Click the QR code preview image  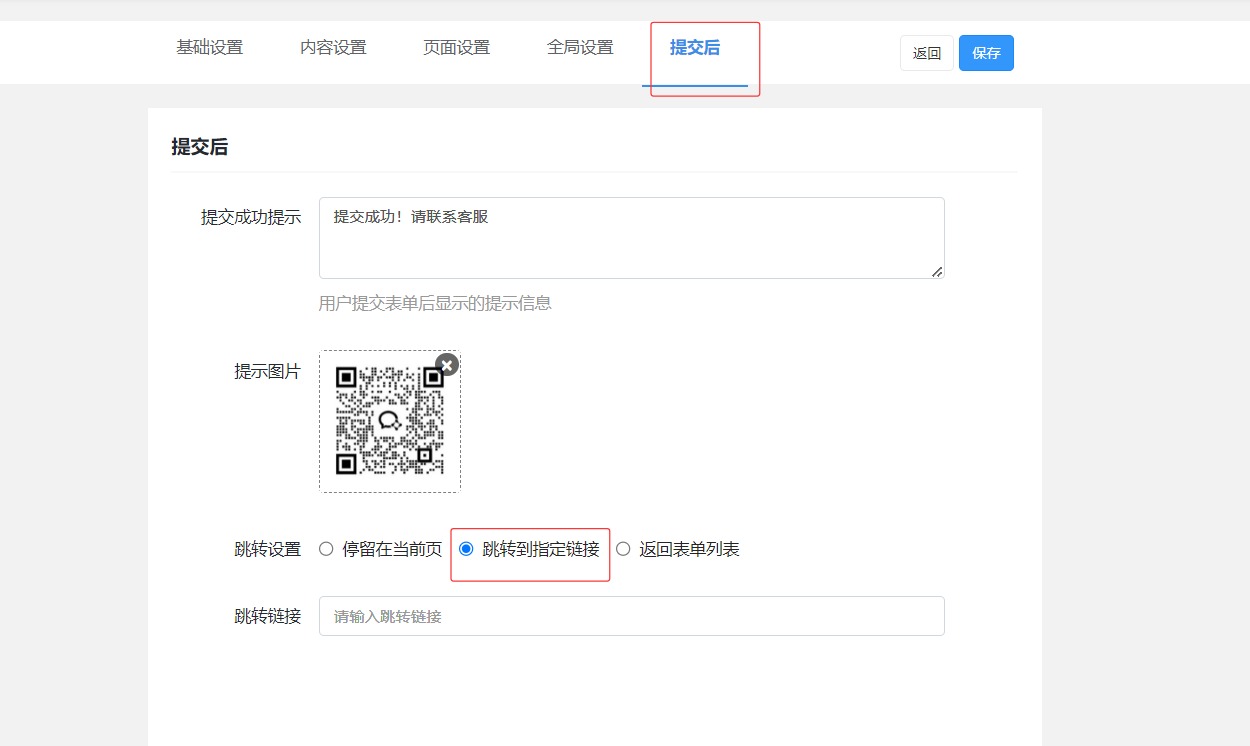click(x=389, y=422)
